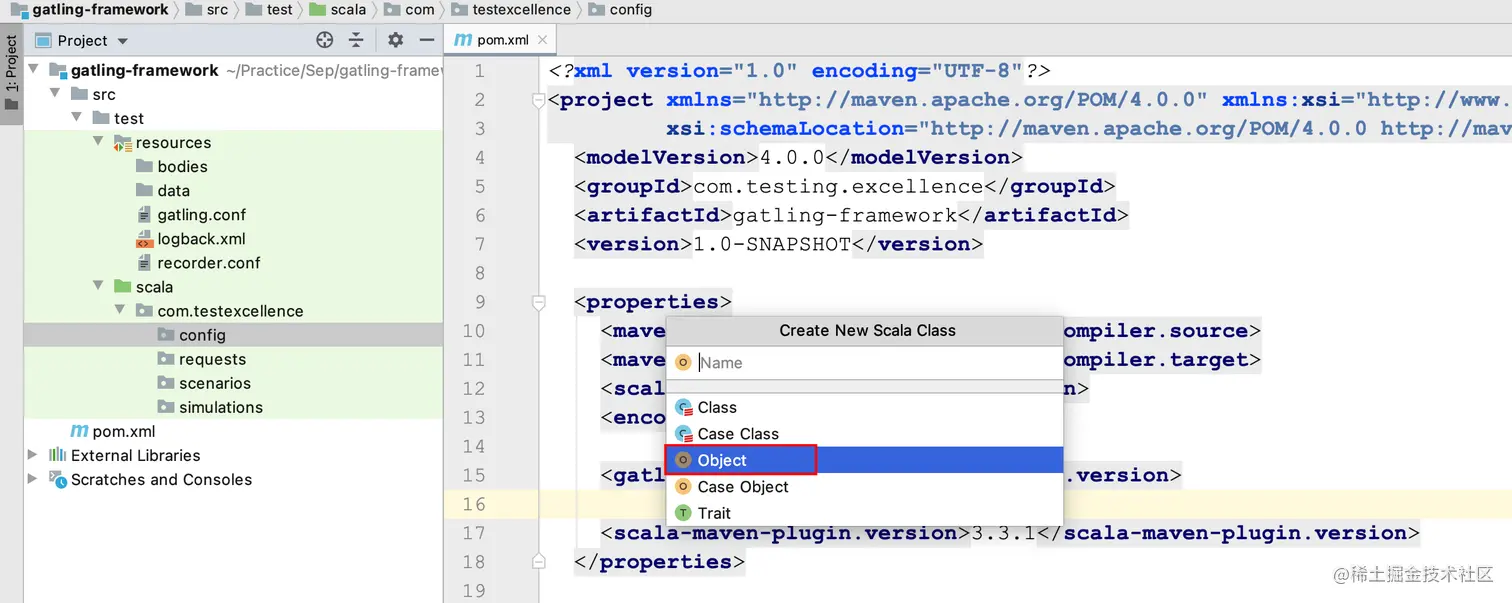
Task: Click the groupId text on line 5
Action: (x=838, y=186)
